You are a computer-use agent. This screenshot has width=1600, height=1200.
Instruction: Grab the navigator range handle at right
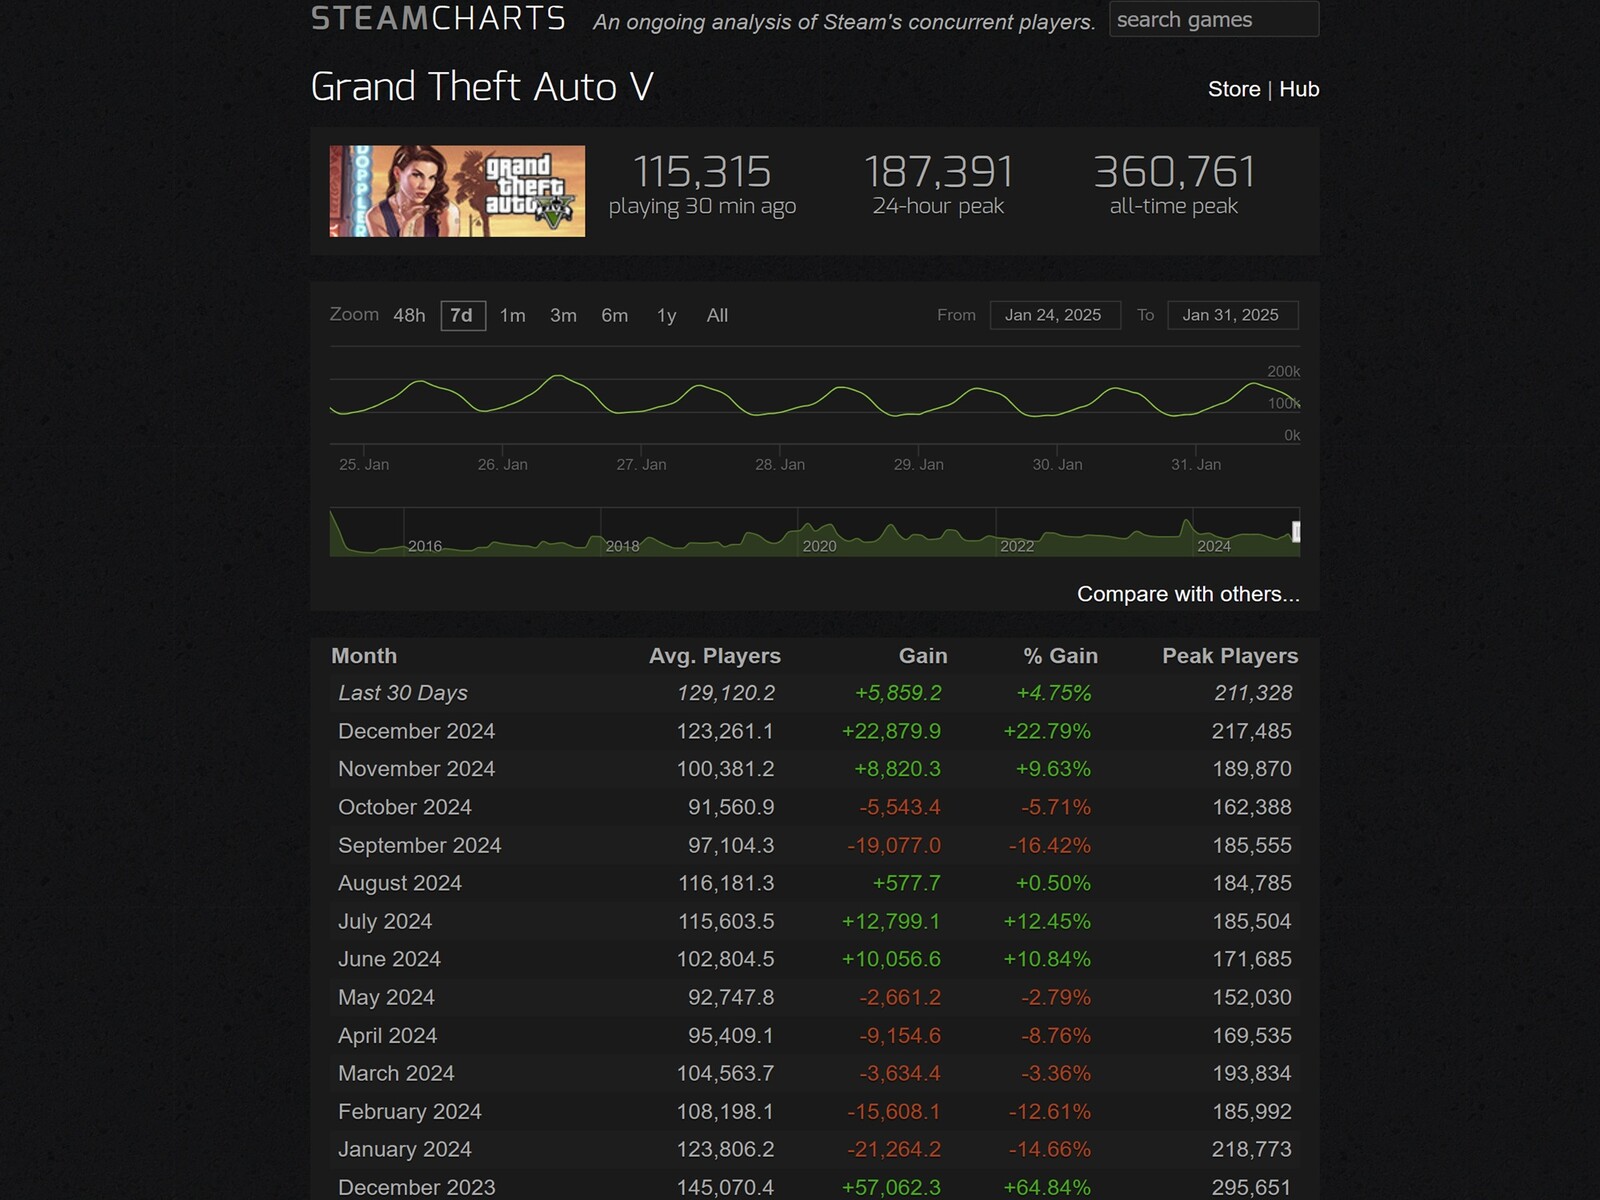click(x=1296, y=532)
